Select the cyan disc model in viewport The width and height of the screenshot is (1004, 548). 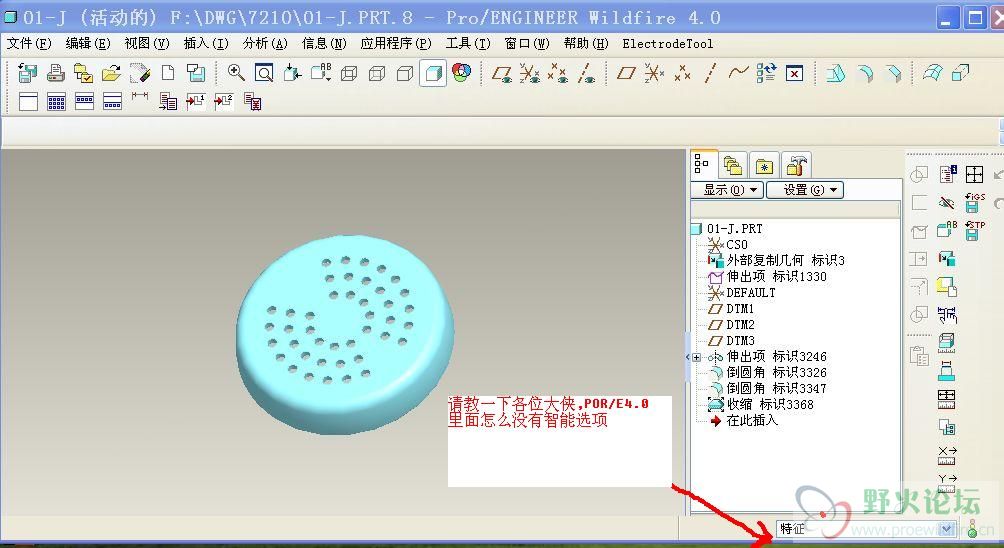pos(346,334)
